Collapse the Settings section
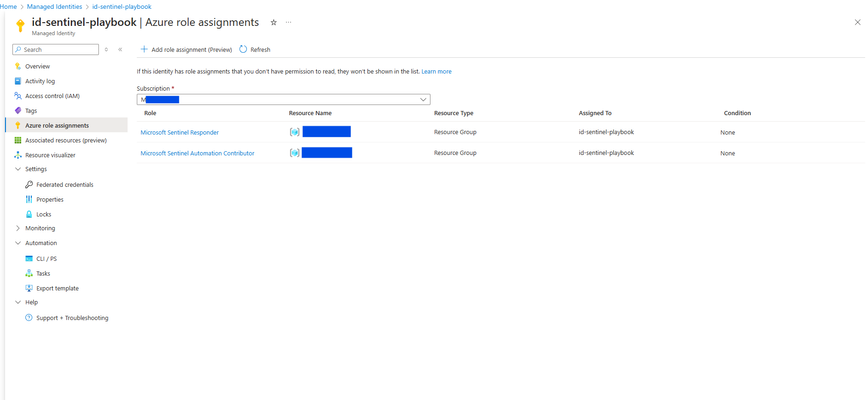This screenshot has width=866, height=400. 18,169
